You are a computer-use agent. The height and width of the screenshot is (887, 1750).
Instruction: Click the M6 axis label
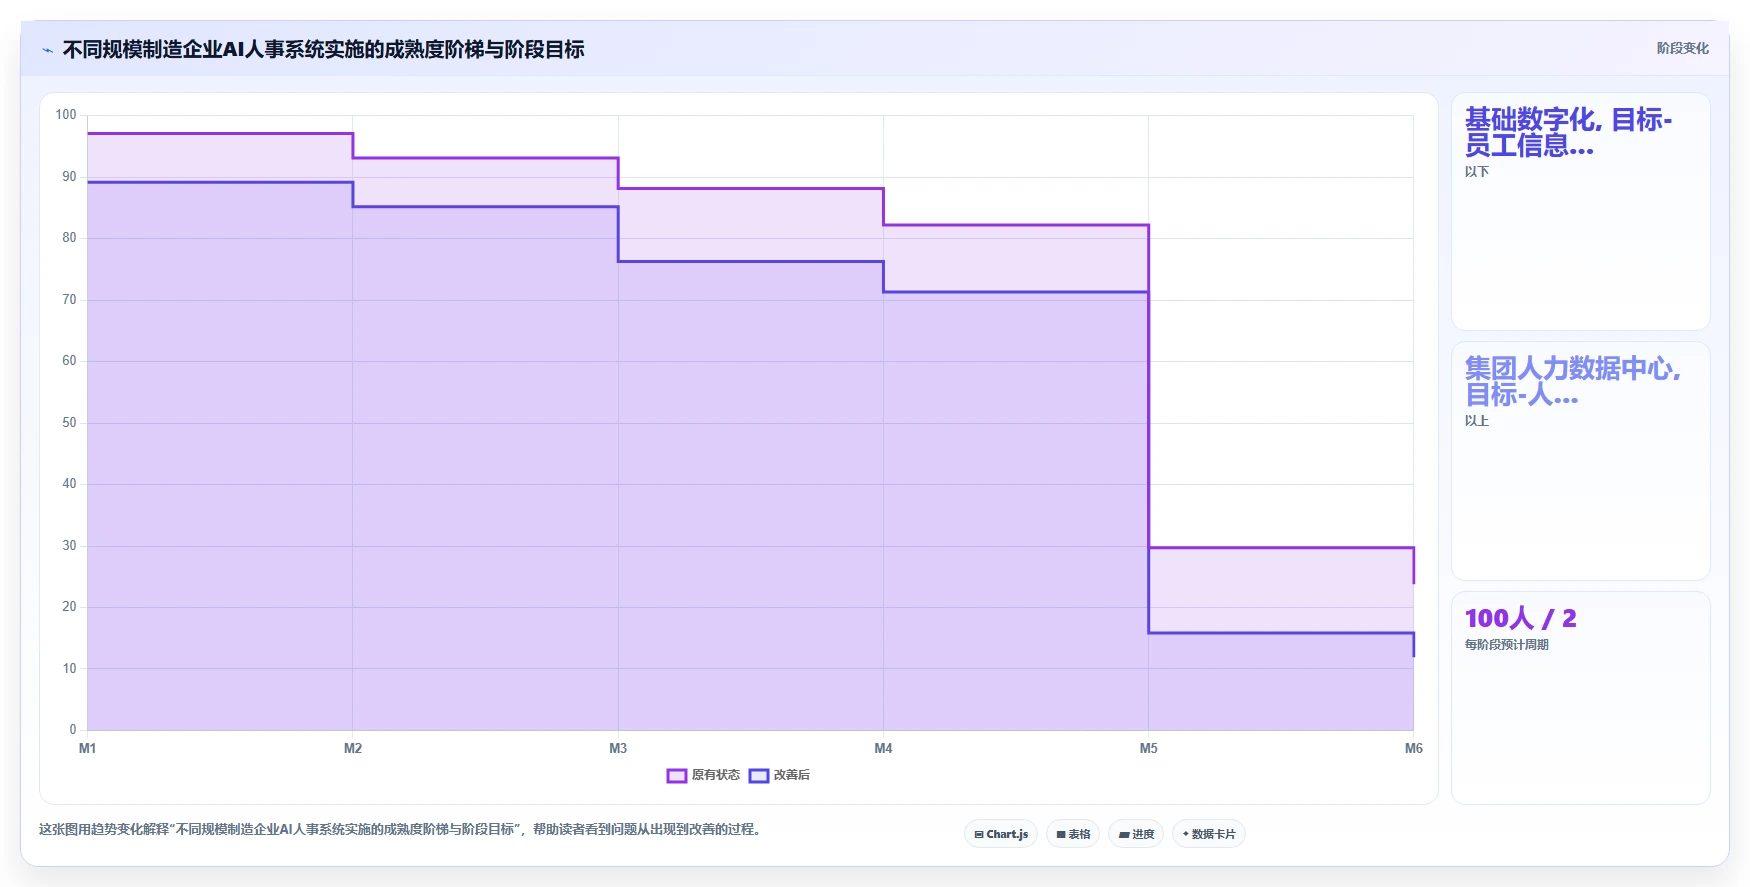pyautogui.click(x=1413, y=748)
